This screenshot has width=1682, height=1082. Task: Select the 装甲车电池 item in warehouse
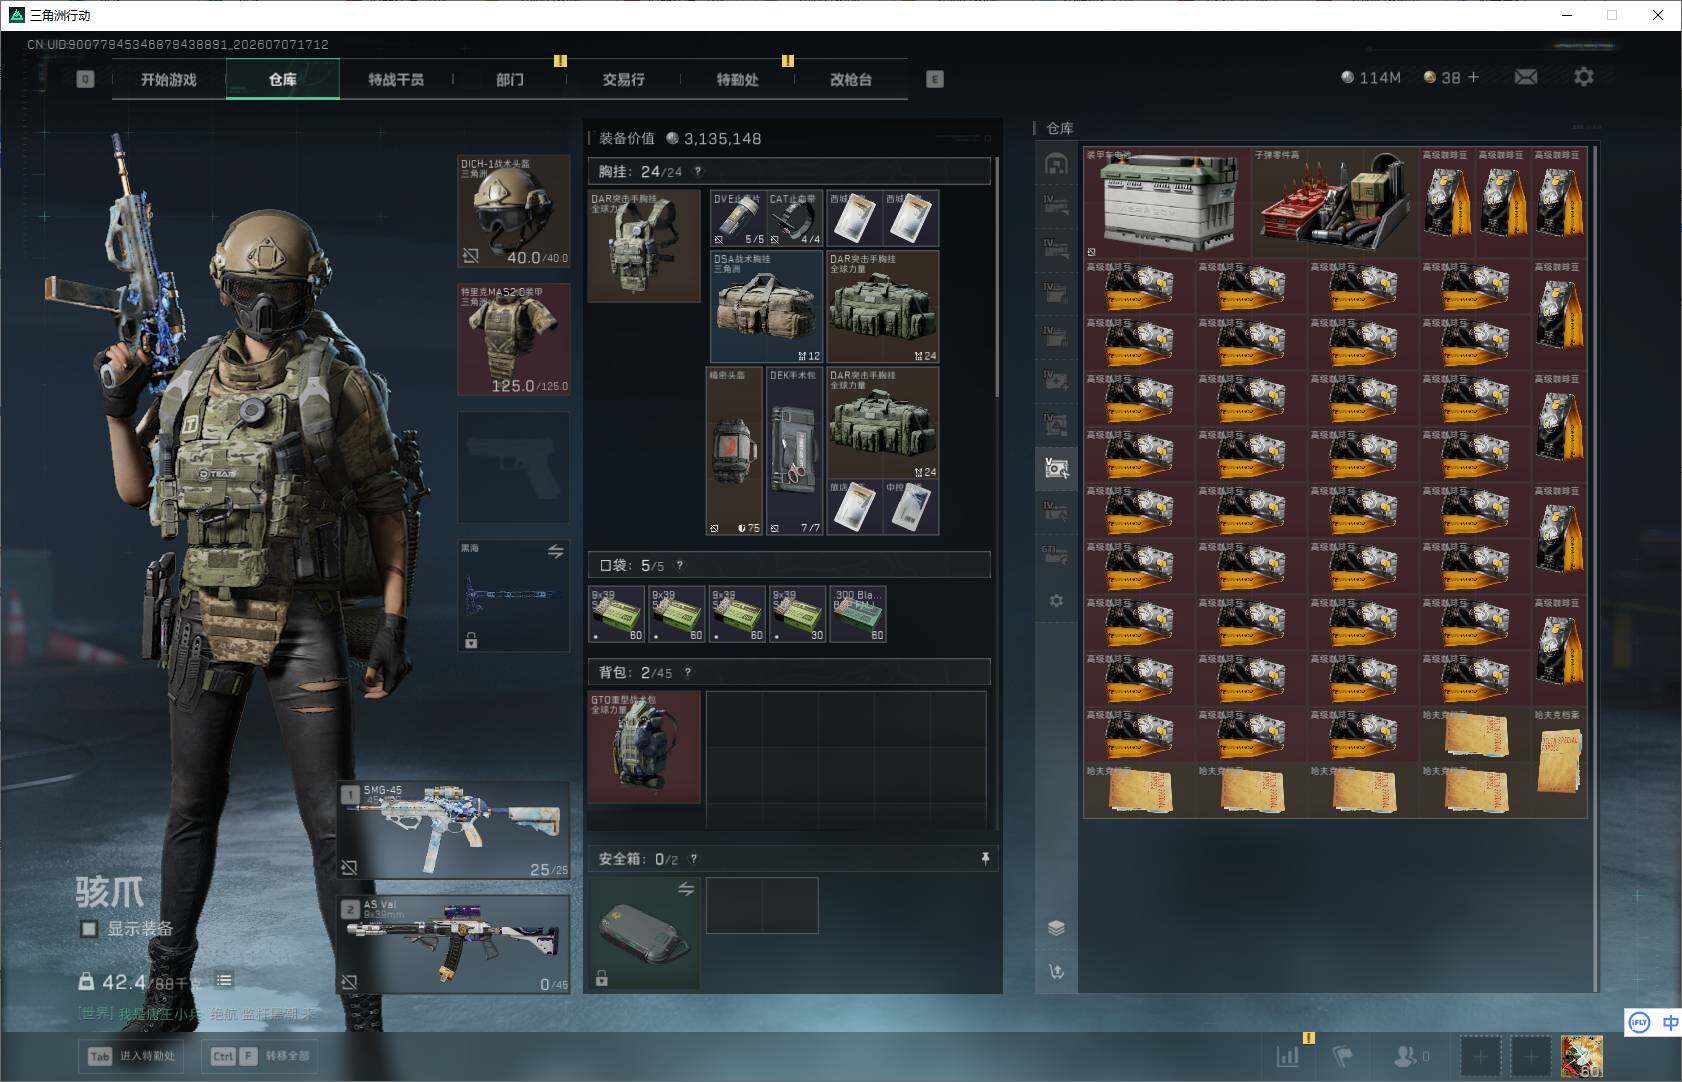click(1167, 203)
